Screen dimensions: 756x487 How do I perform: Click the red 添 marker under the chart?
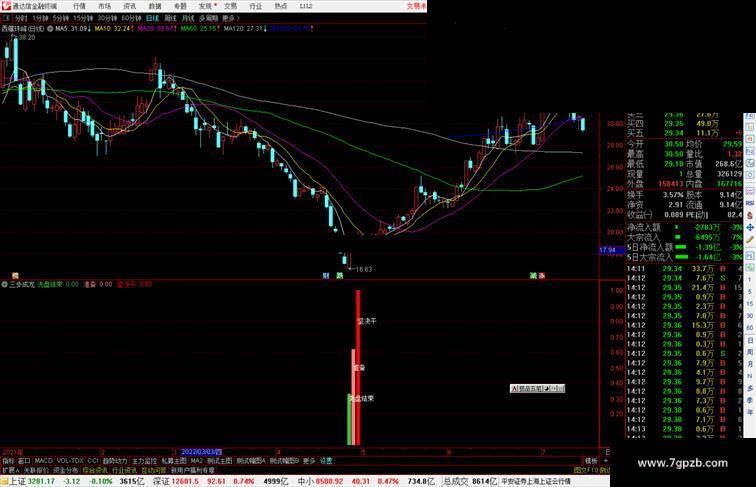[542, 276]
